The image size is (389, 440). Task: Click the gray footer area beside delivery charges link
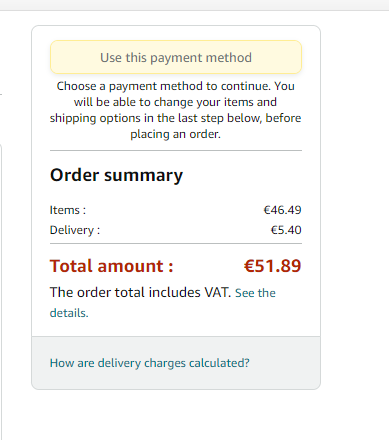click(x=283, y=363)
